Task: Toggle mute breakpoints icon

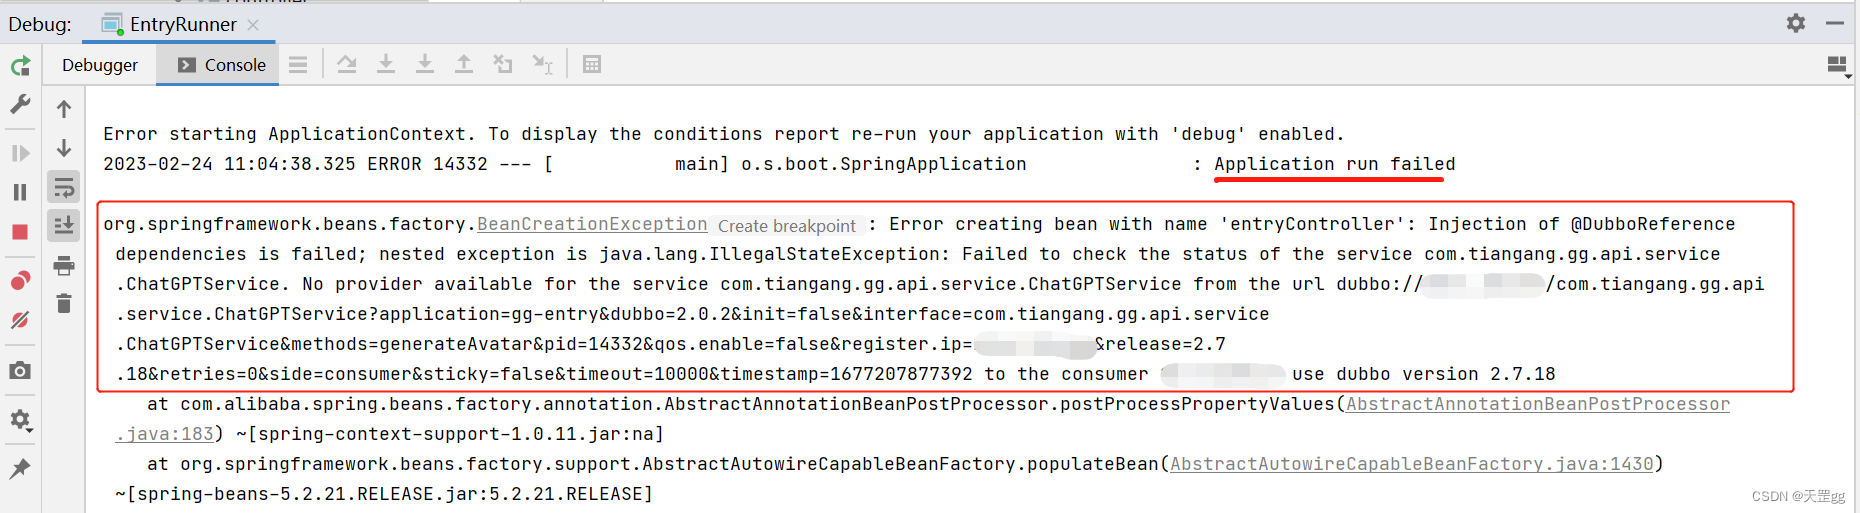Action: coord(20,320)
